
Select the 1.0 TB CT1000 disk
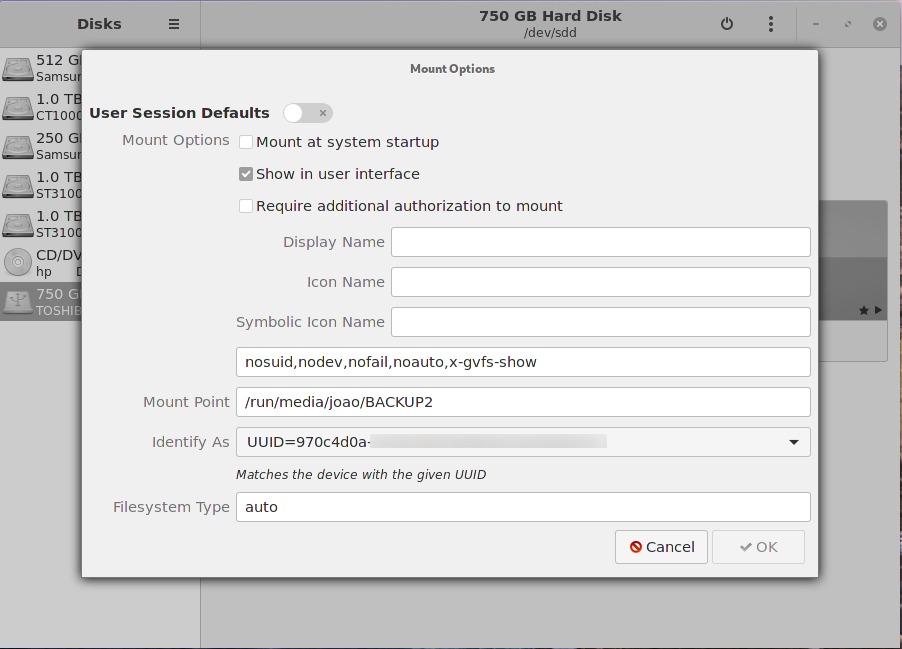[x=41, y=107]
